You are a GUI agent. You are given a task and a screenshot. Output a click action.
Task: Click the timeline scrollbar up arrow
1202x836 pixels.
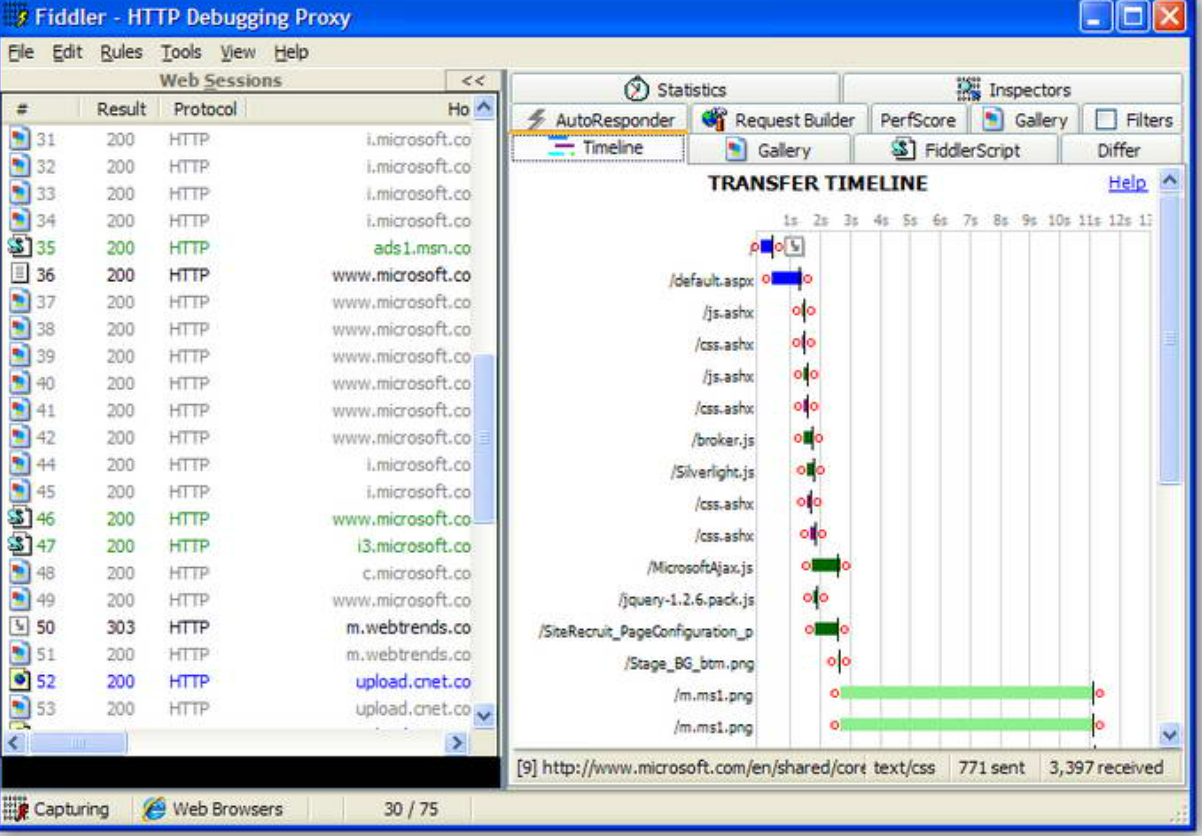click(x=1169, y=182)
